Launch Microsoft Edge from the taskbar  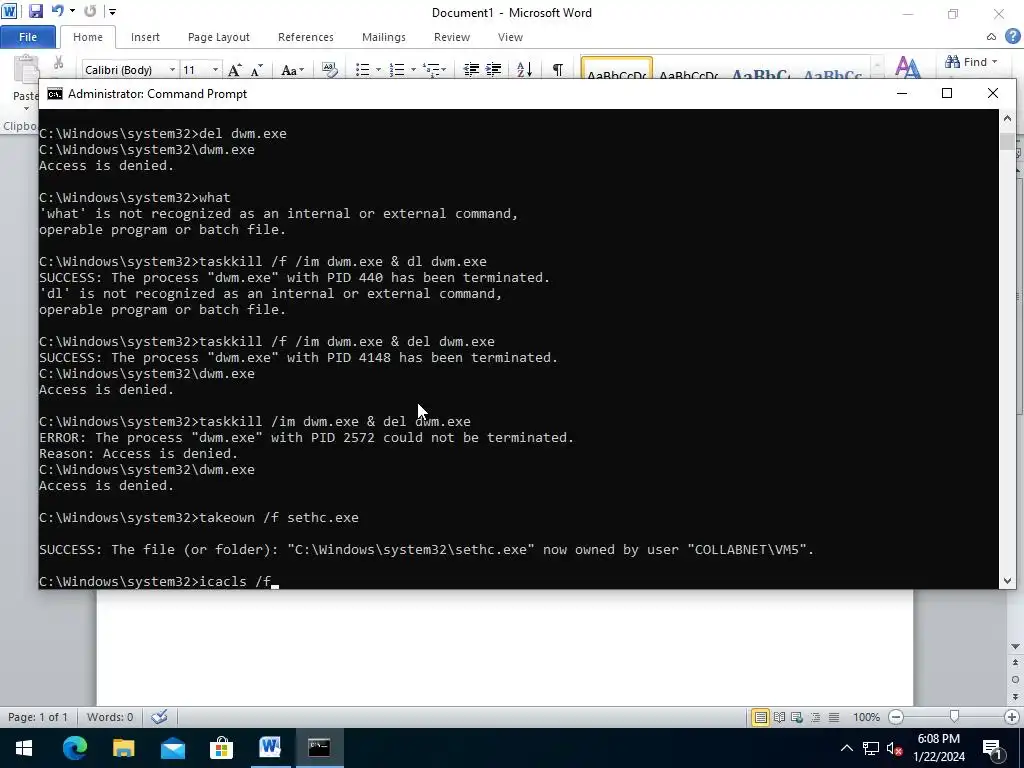coord(74,748)
